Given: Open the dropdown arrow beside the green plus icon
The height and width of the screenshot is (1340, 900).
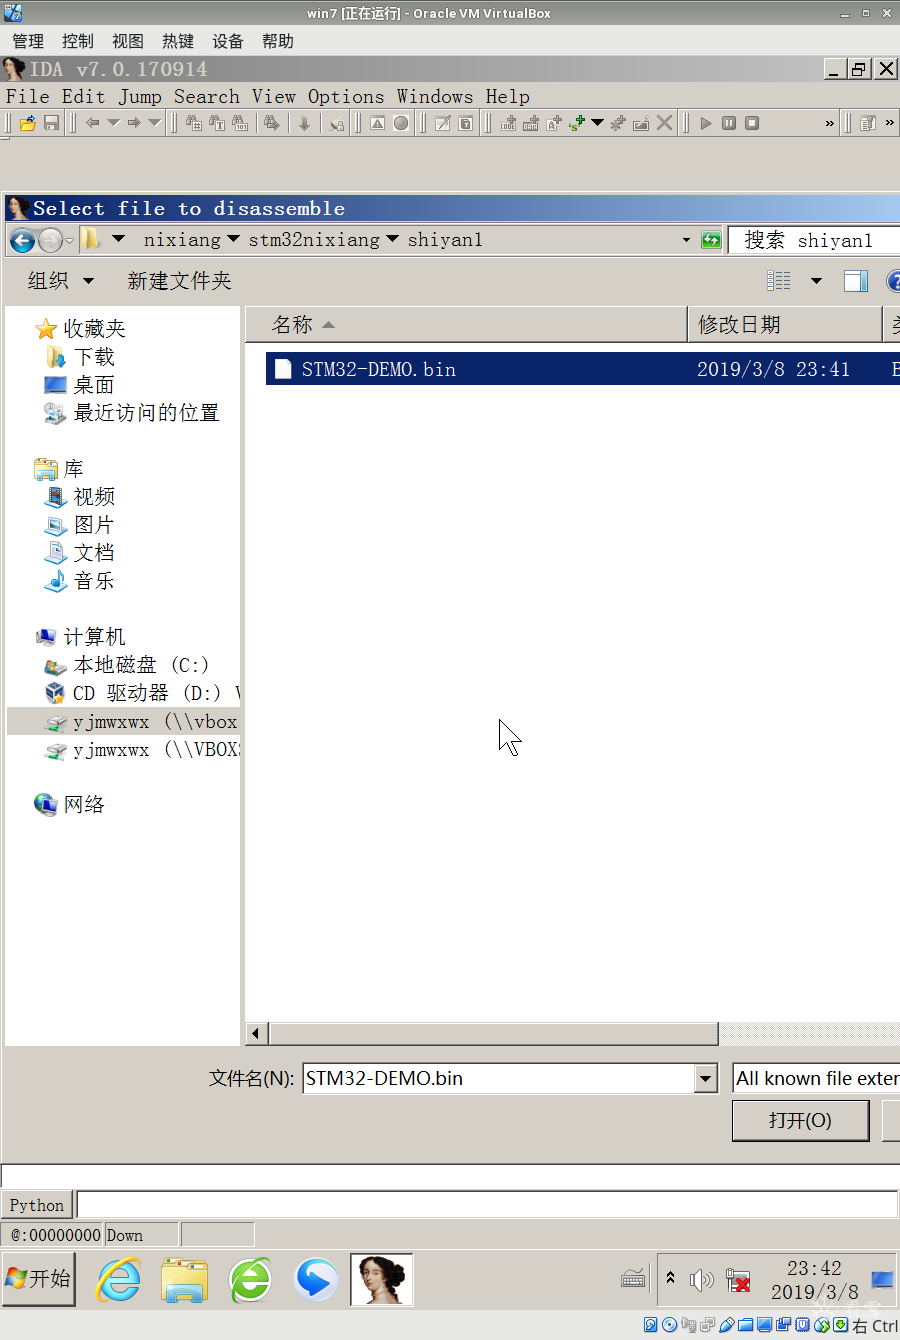Looking at the screenshot, I should pos(597,123).
